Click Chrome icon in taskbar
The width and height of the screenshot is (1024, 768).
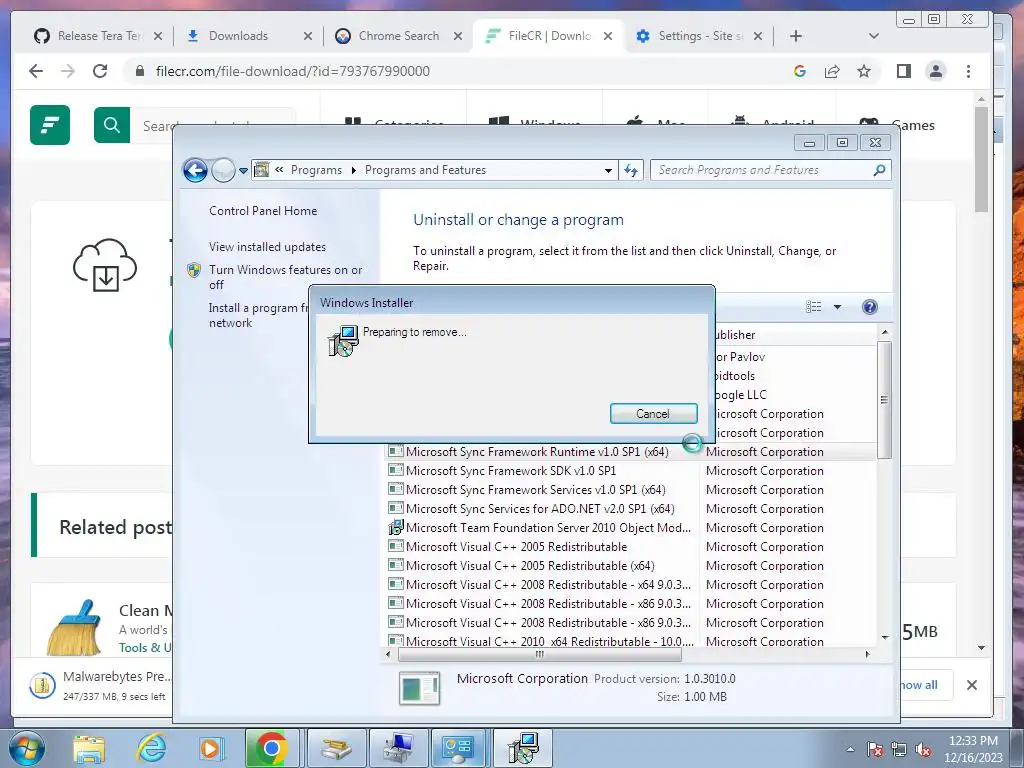(272, 748)
